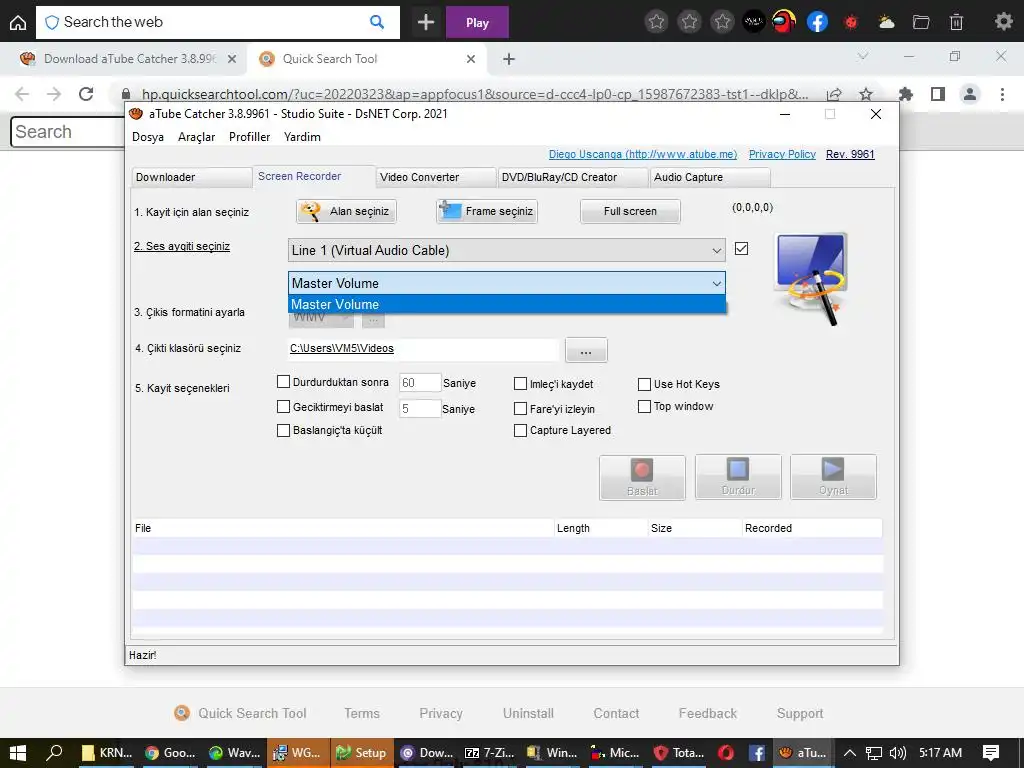The height and width of the screenshot is (768, 1024).
Task: Click the Baslat record button
Action: point(642,477)
